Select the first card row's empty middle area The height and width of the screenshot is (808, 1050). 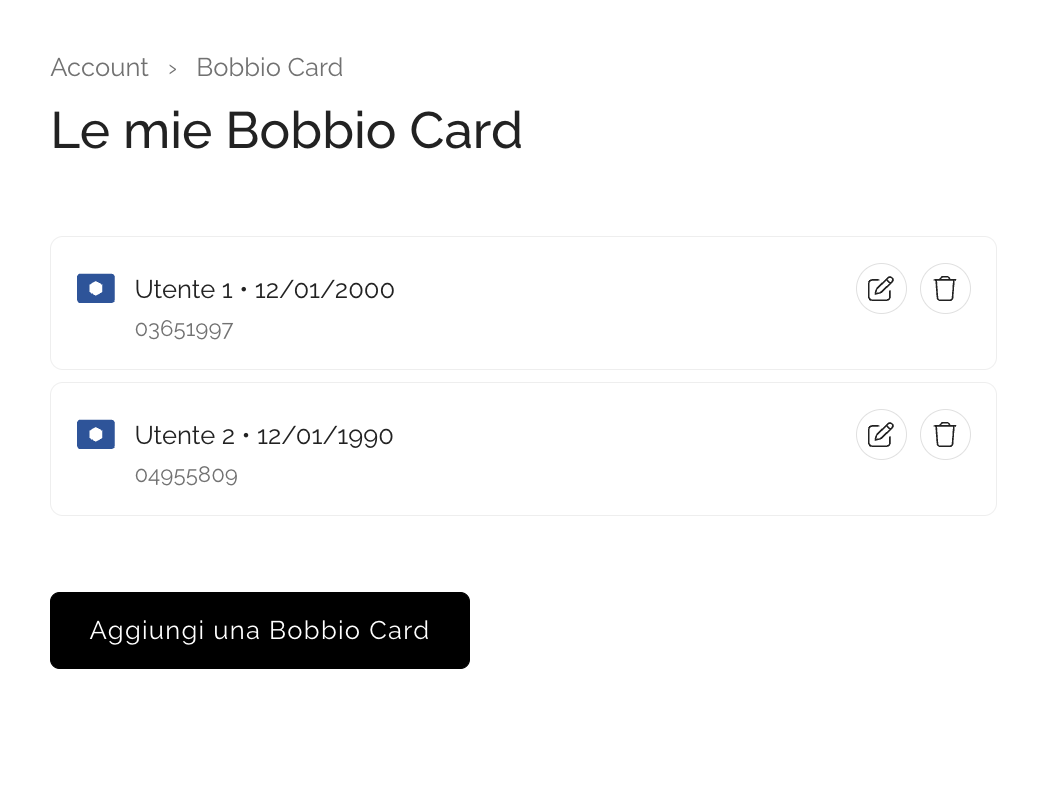620,303
